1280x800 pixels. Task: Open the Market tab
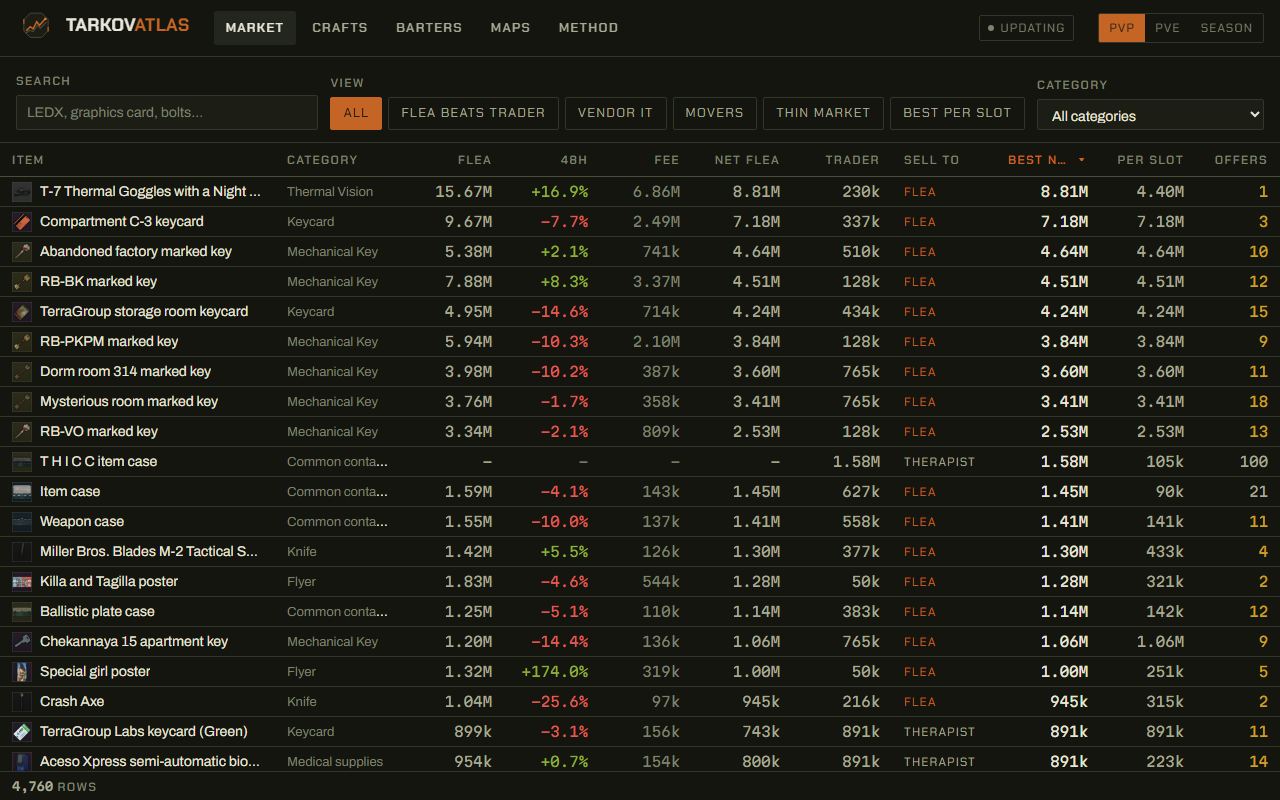coord(254,28)
